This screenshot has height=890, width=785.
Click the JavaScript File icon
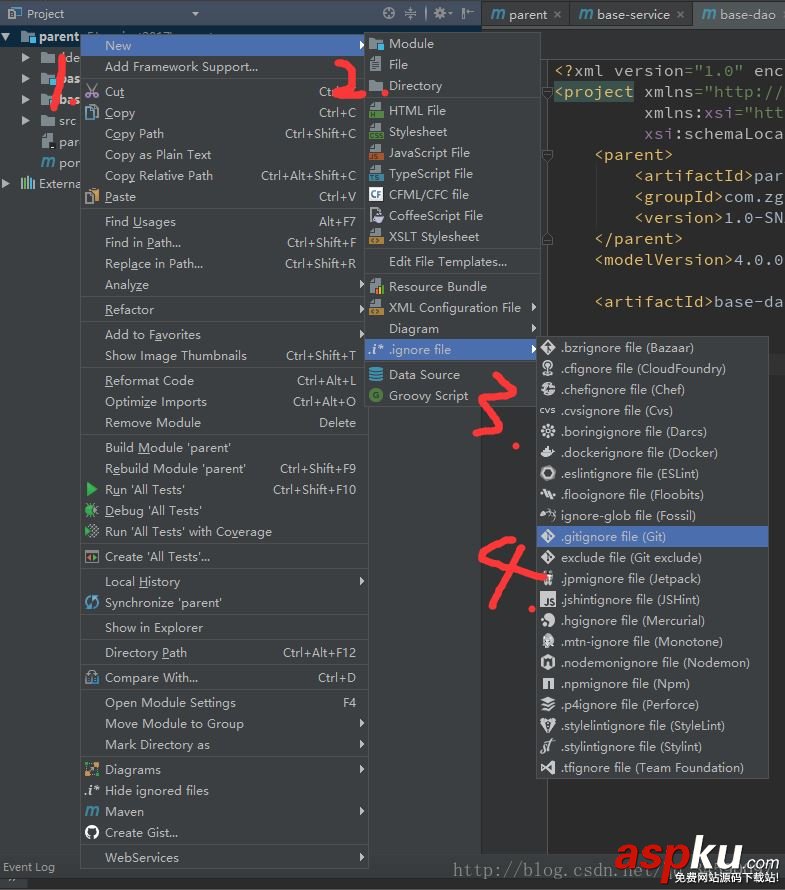[376, 153]
